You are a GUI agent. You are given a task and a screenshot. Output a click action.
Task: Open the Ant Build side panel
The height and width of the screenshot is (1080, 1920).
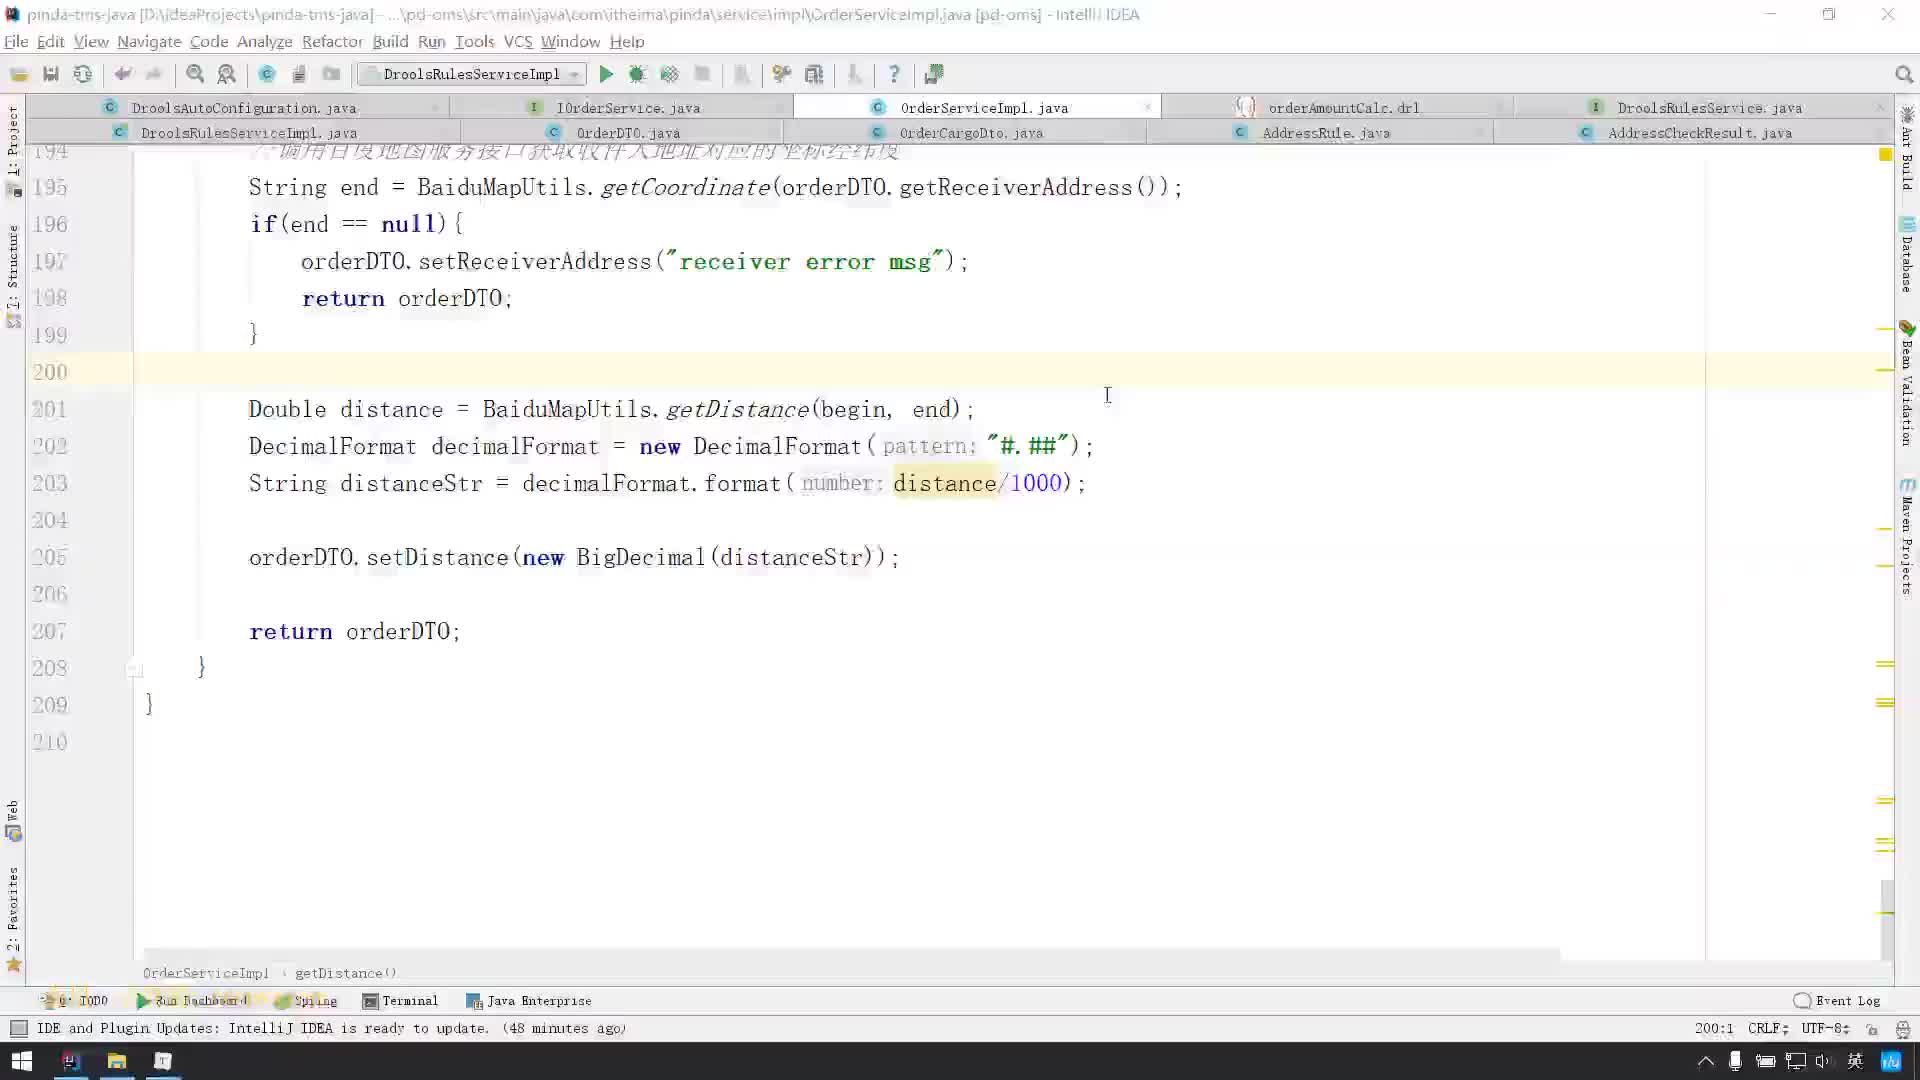[x=1907, y=148]
